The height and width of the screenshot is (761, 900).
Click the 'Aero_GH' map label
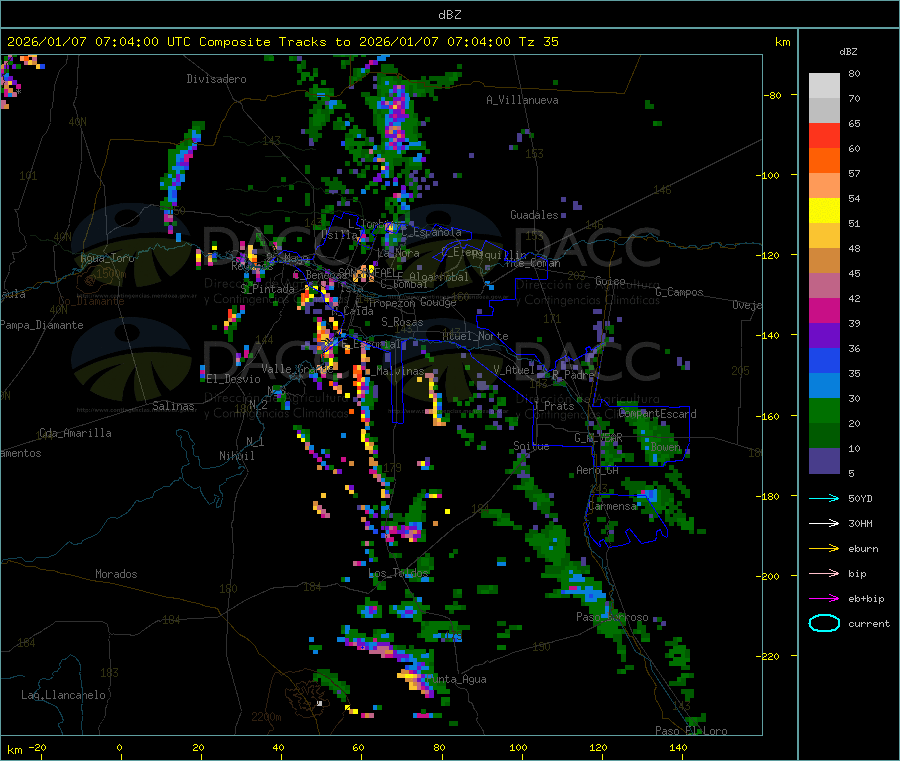pos(598,470)
